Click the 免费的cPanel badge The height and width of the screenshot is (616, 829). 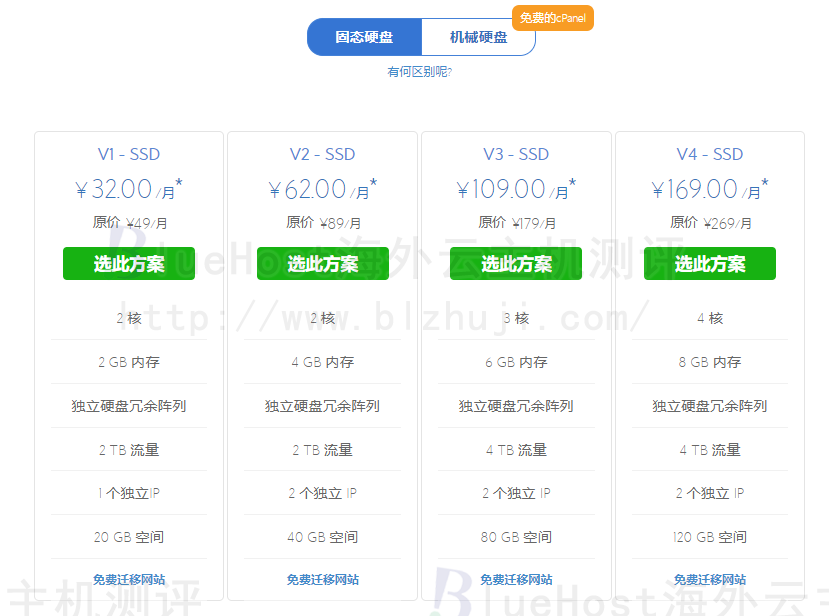[552, 18]
